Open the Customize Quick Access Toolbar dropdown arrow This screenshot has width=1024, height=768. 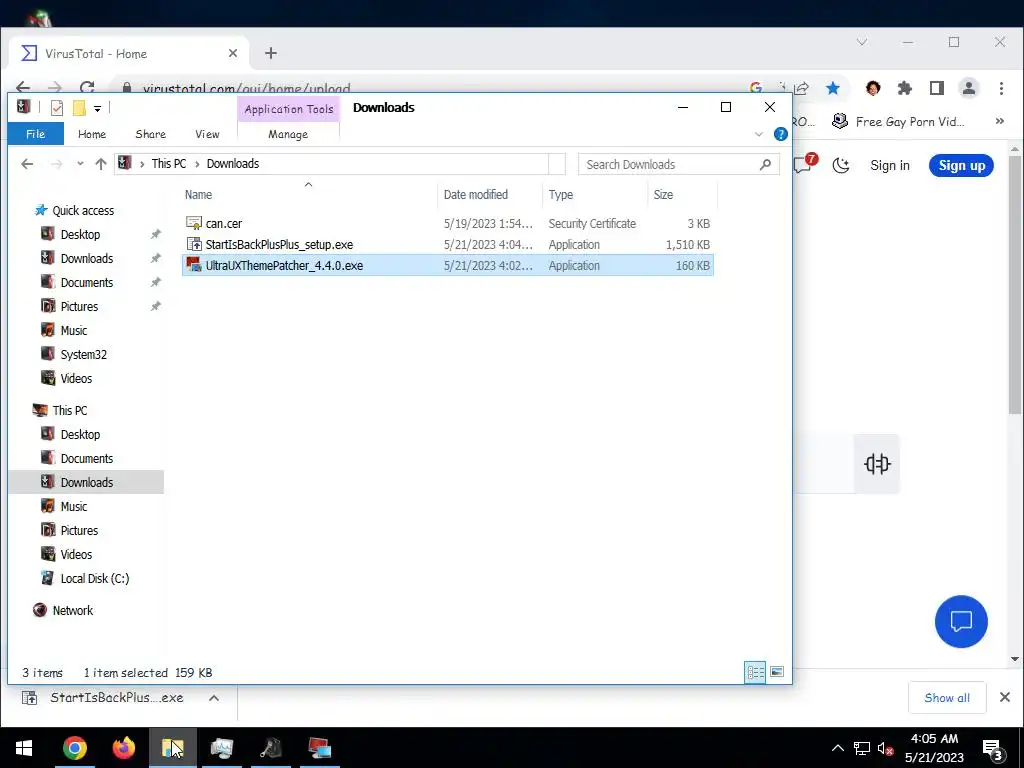pos(97,108)
